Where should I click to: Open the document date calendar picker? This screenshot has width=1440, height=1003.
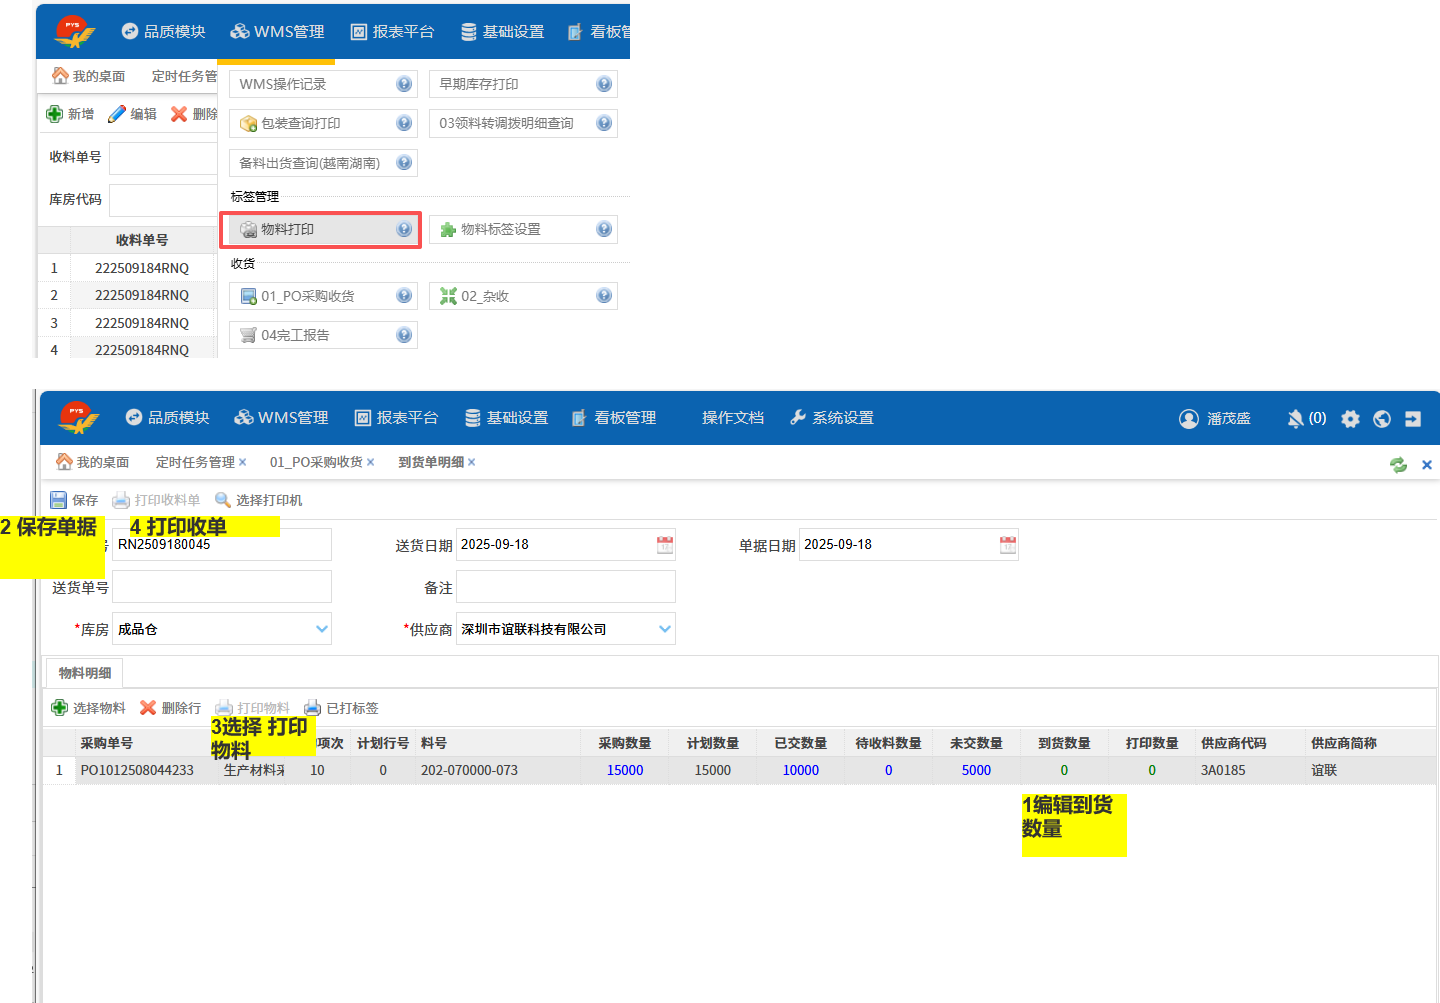coord(1008,545)
